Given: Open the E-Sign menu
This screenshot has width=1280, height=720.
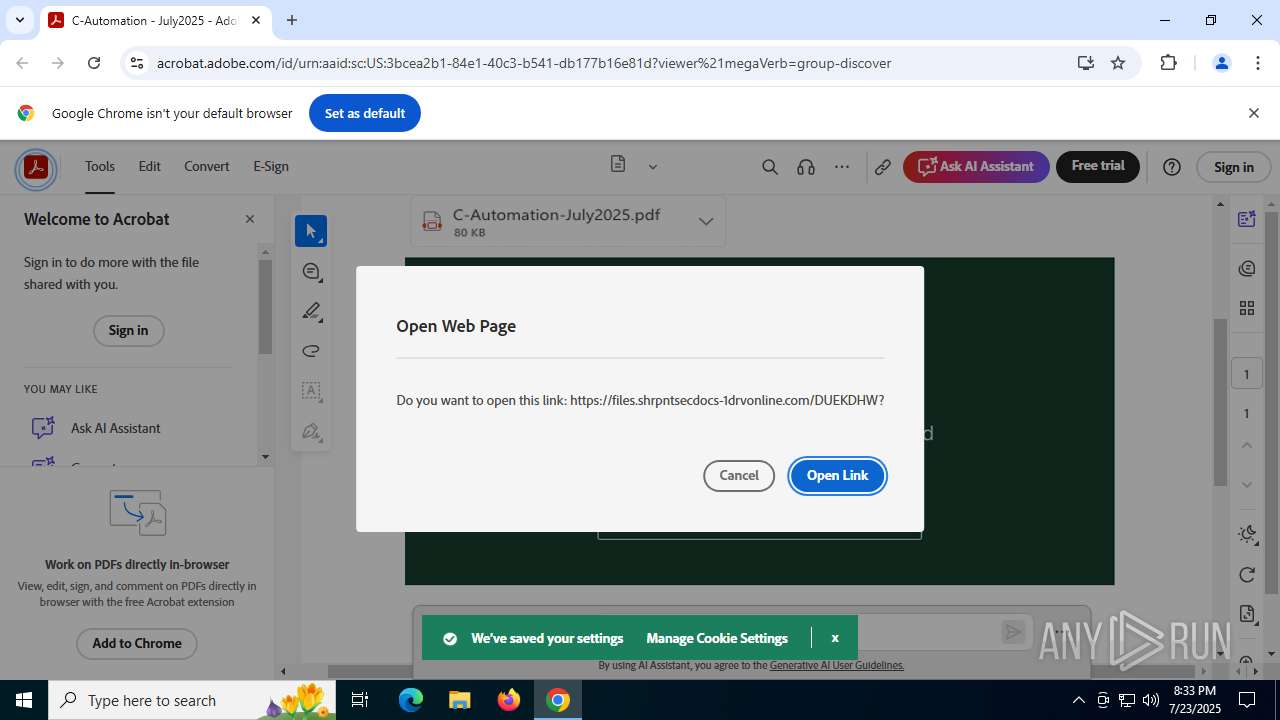Looking at the screenshot, I should tap(271, 166).
